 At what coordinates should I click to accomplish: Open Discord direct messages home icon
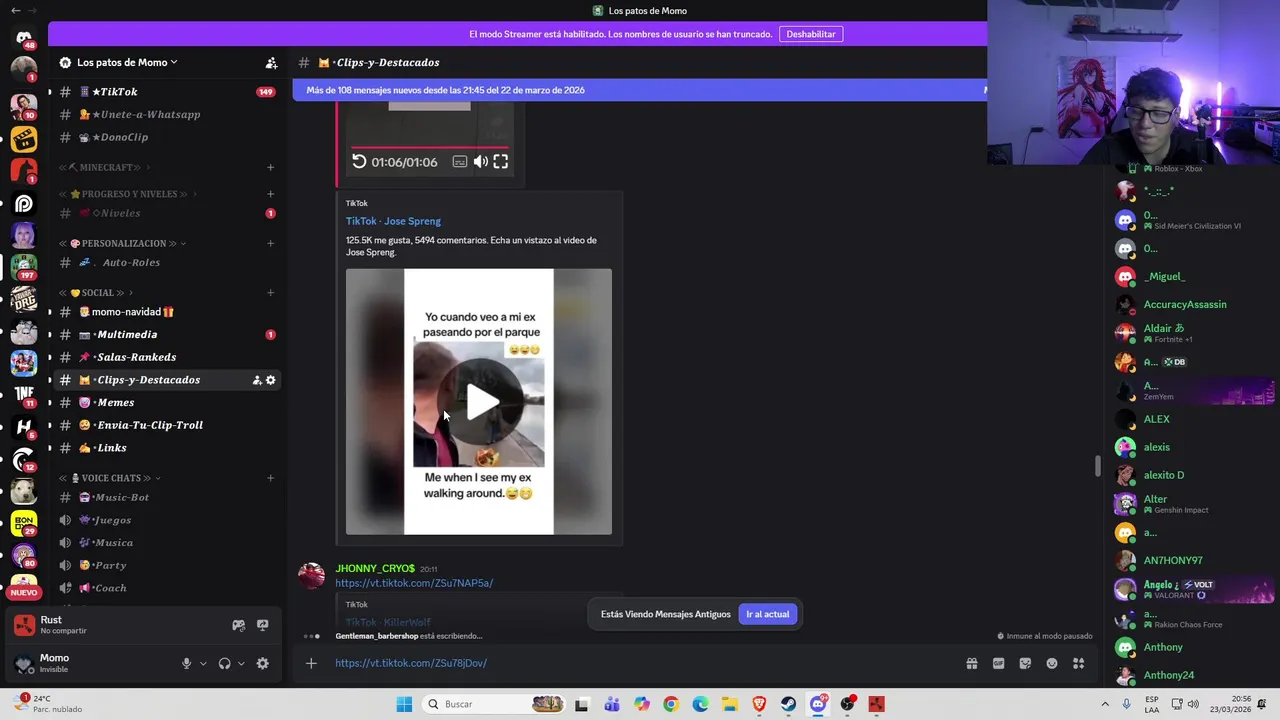[x=24, y=37]
